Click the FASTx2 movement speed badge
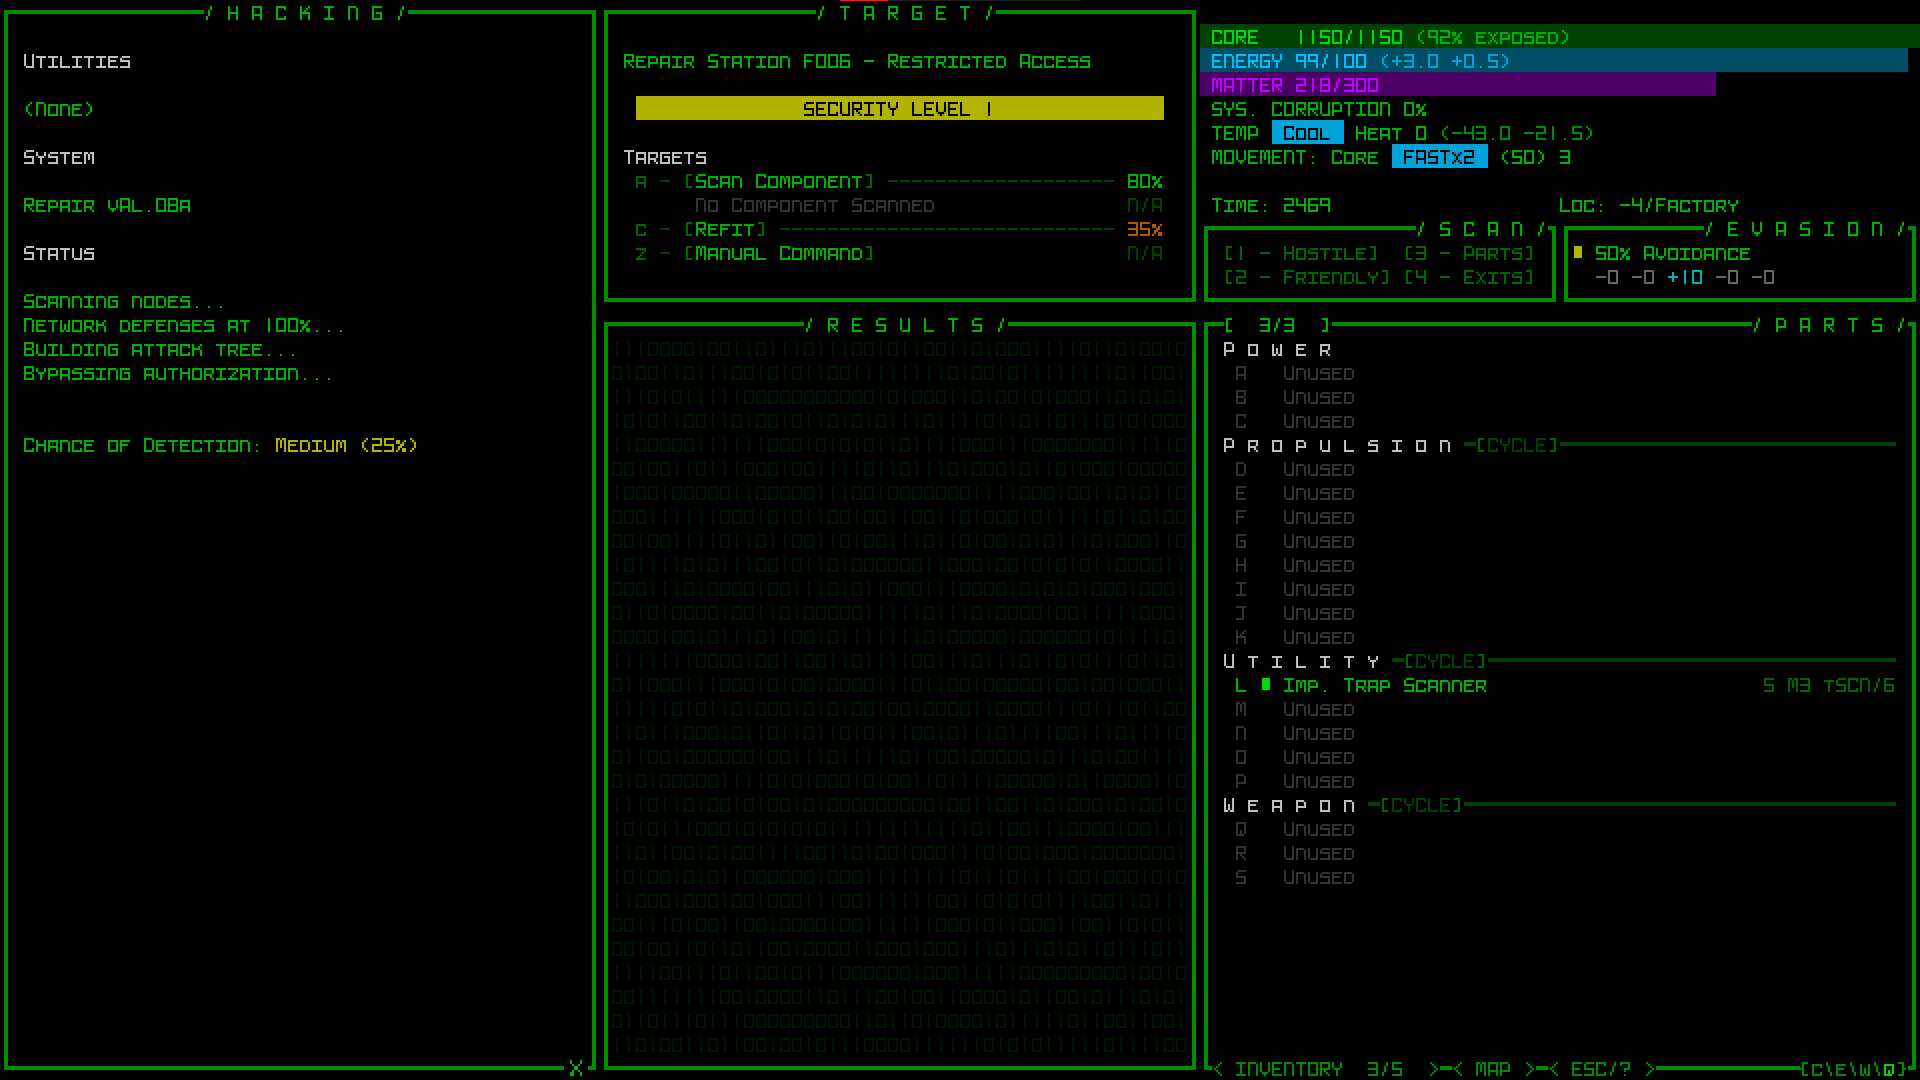 [1439, 158]
